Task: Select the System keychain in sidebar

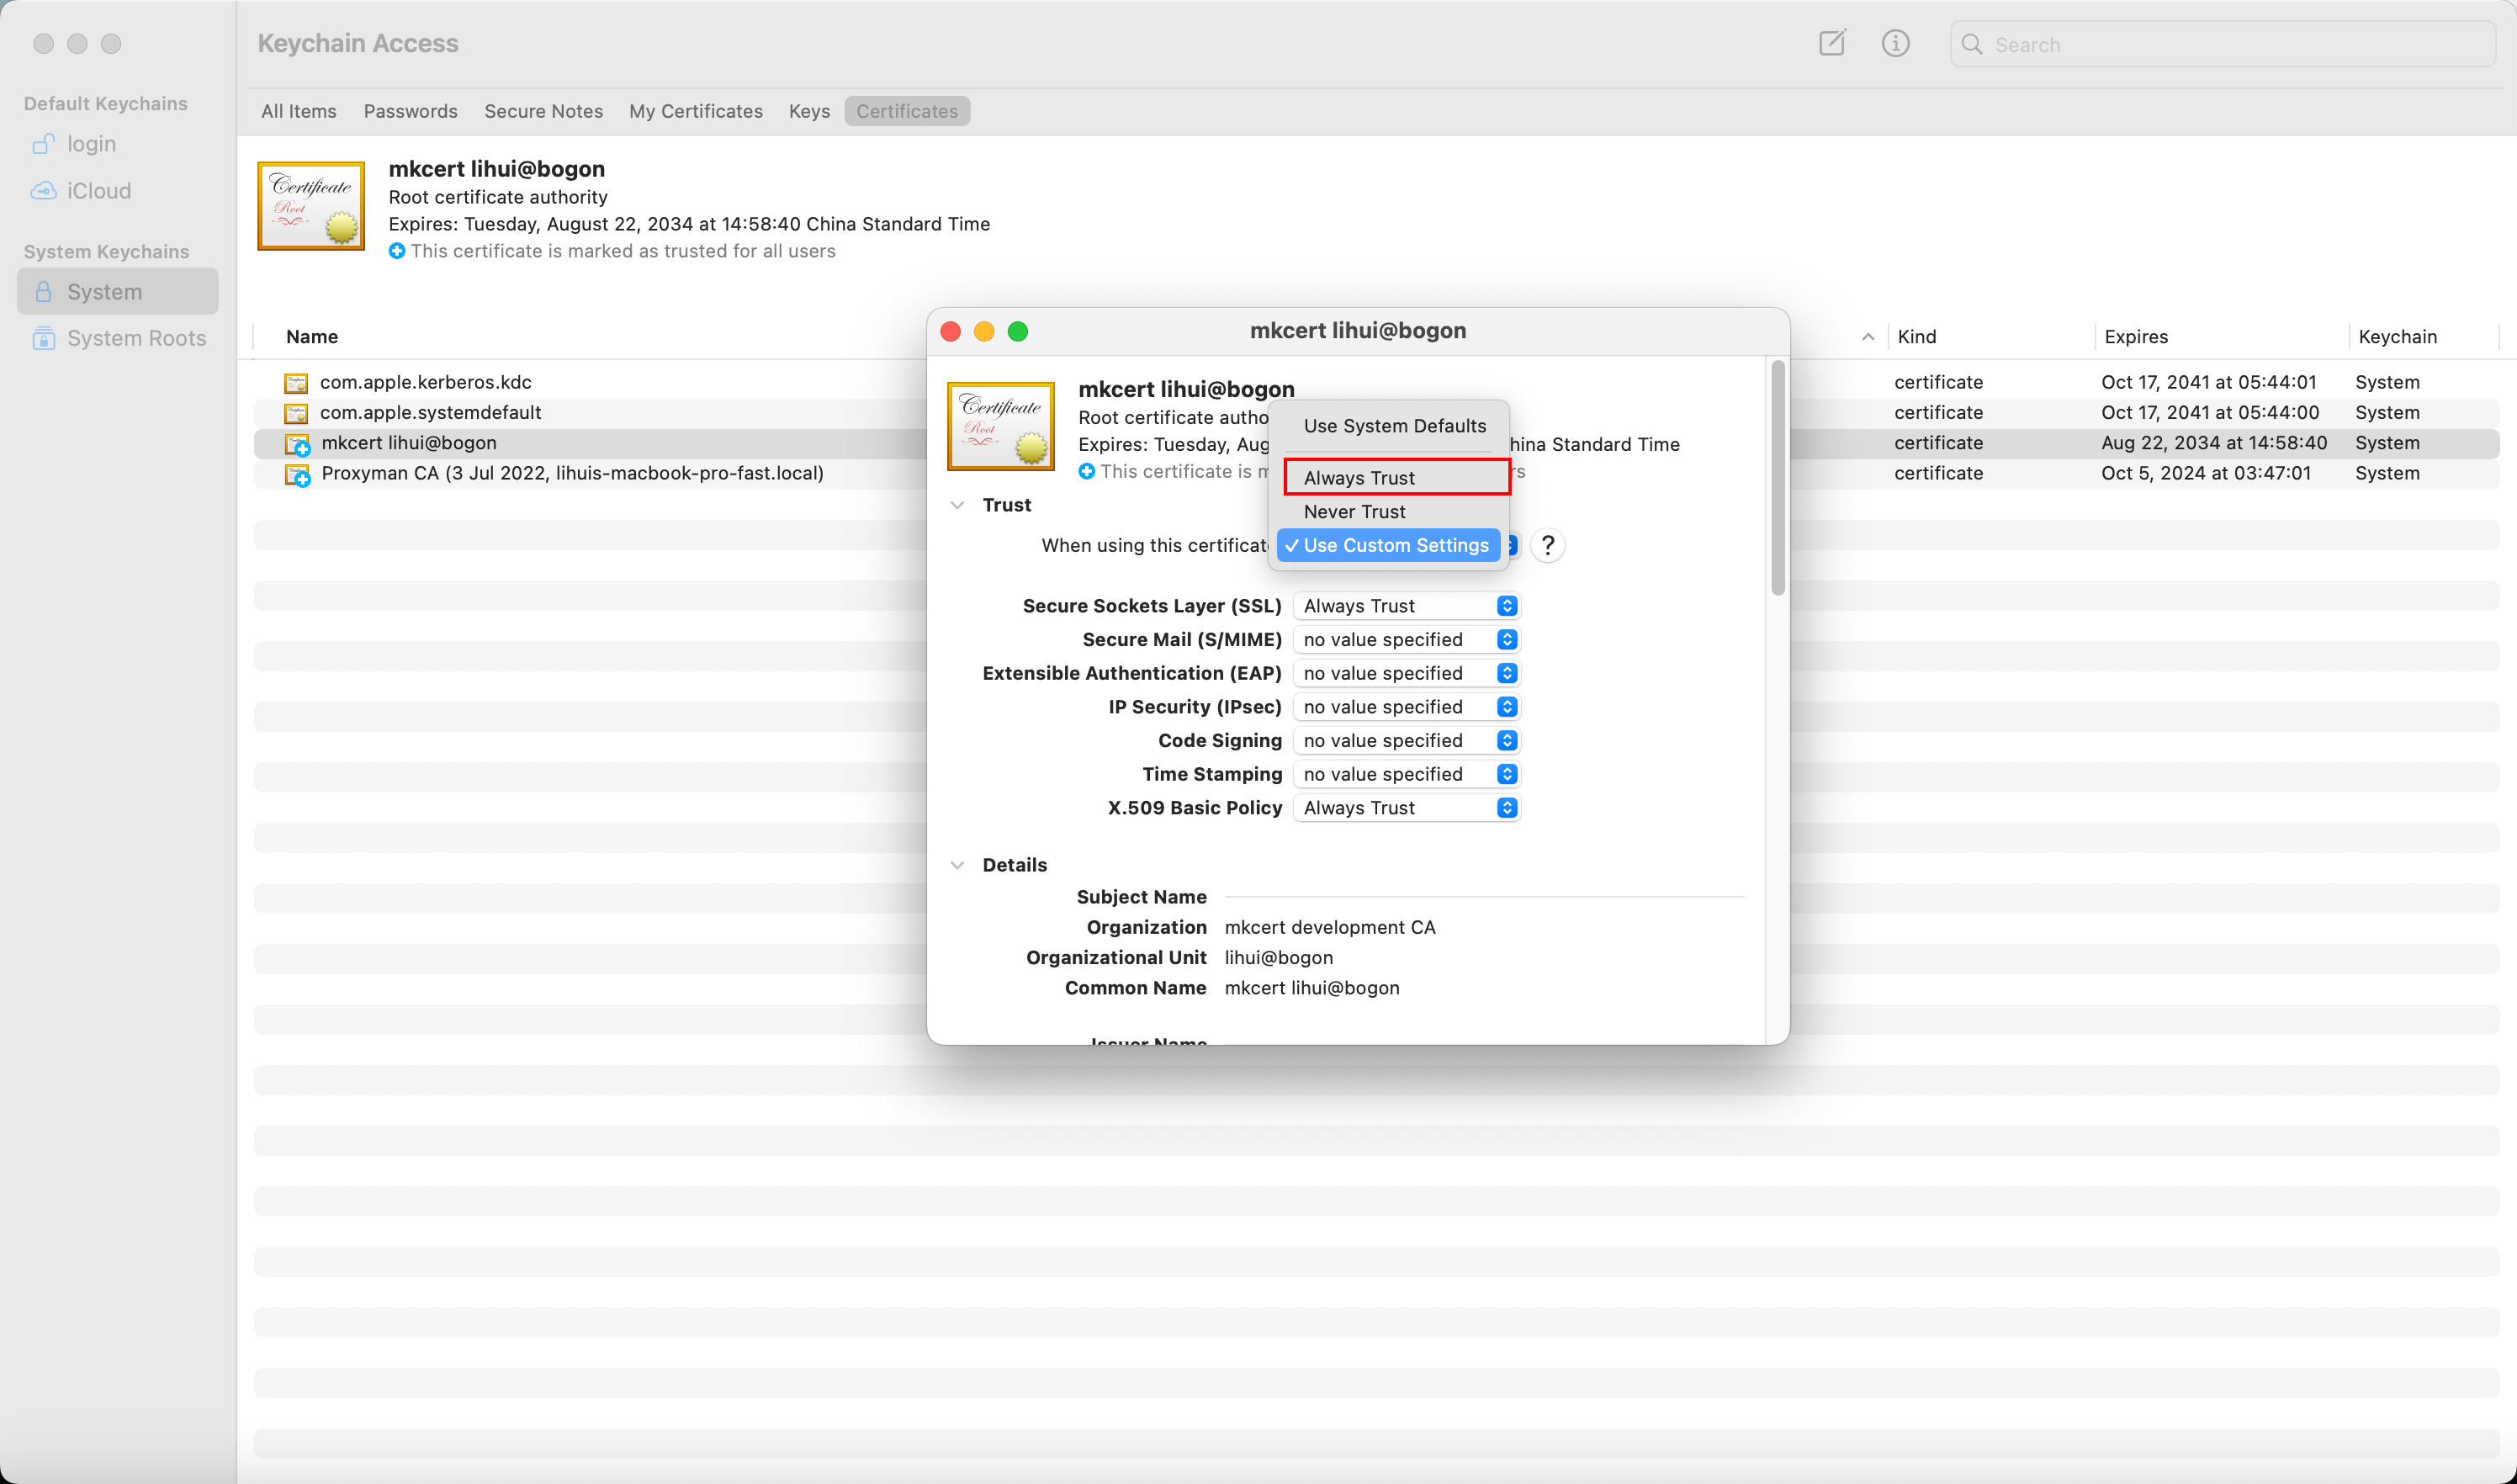Action: (x=117, y=291)
